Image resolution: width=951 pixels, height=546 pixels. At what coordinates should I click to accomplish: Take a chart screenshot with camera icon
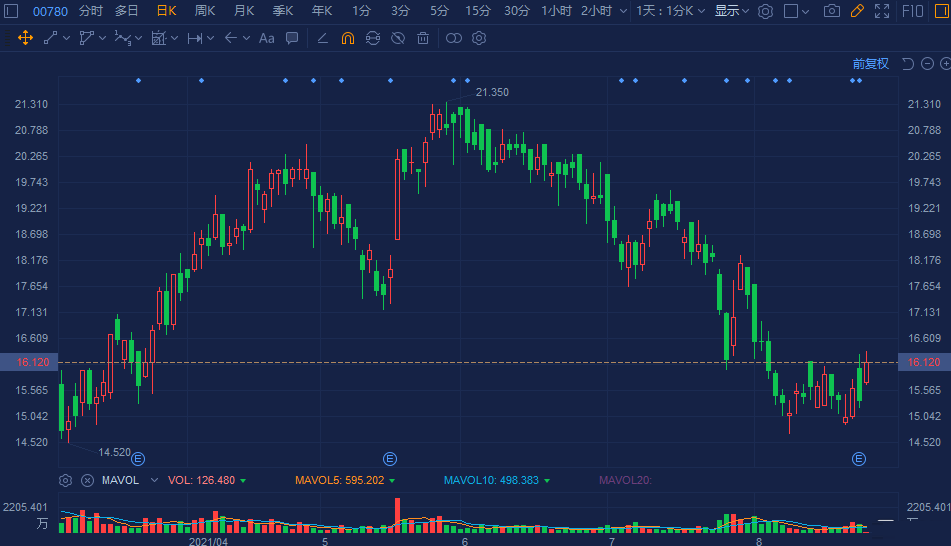pyautogui.click(x=832, y=11)
